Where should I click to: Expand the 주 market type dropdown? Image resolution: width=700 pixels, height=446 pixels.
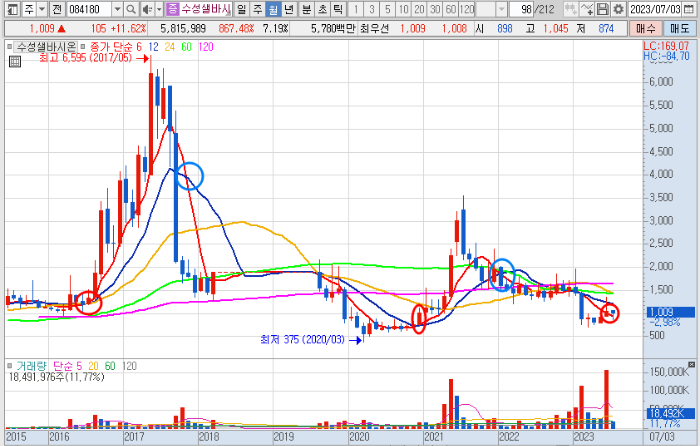coord(42,9)
